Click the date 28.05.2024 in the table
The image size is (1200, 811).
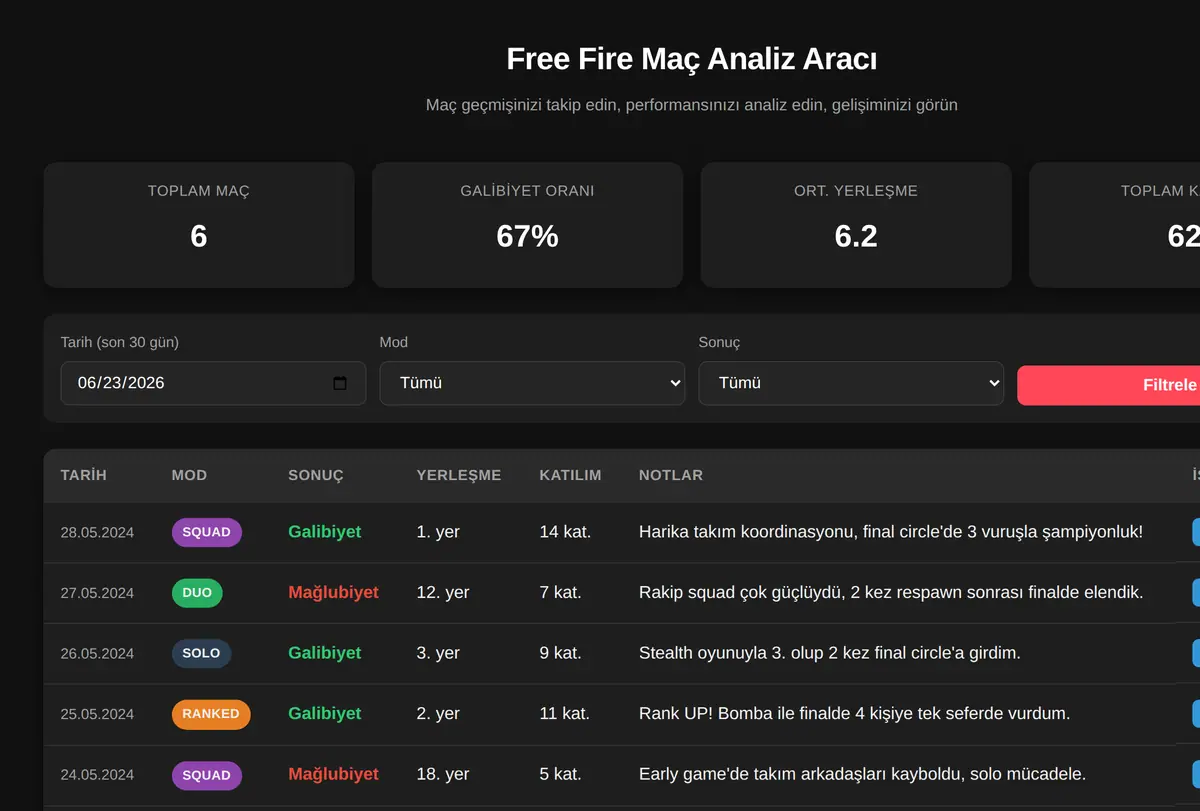pyautogui.click(x=97, y=532)
